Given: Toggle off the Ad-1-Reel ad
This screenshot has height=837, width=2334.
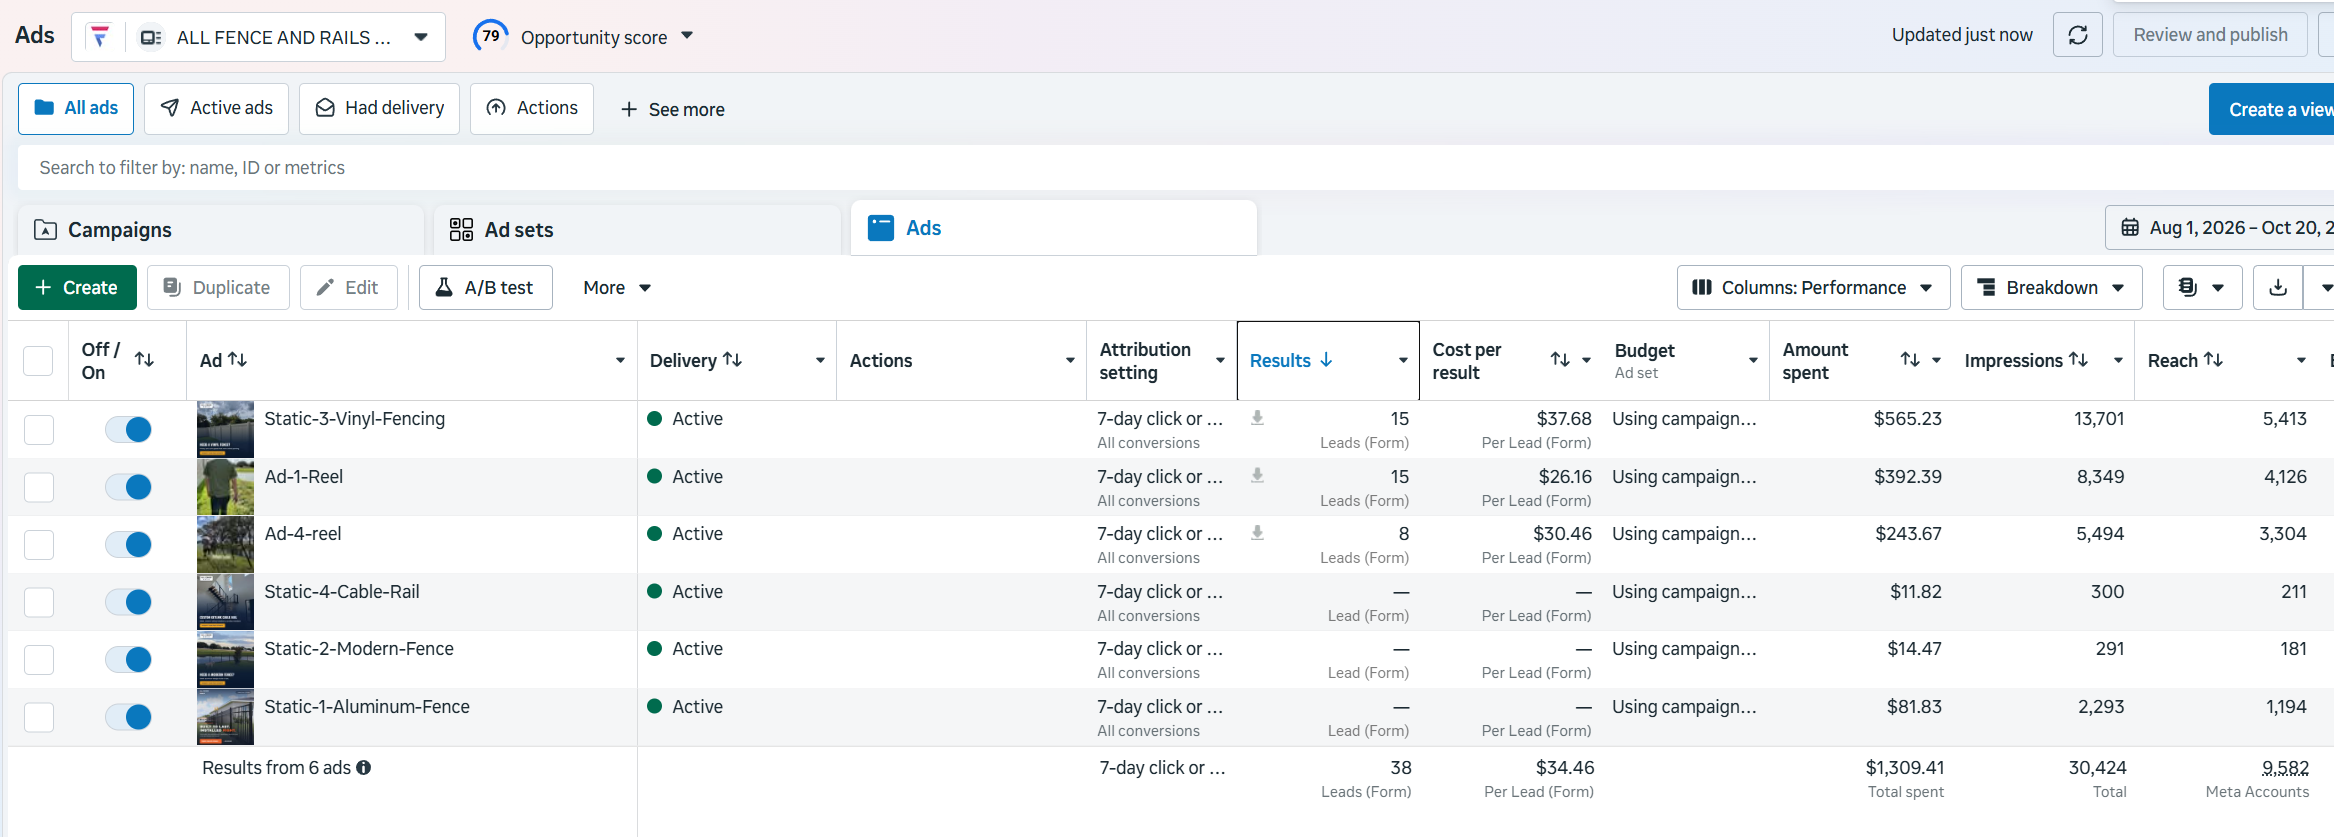Looking at the screenshot, I should point(128,487).
